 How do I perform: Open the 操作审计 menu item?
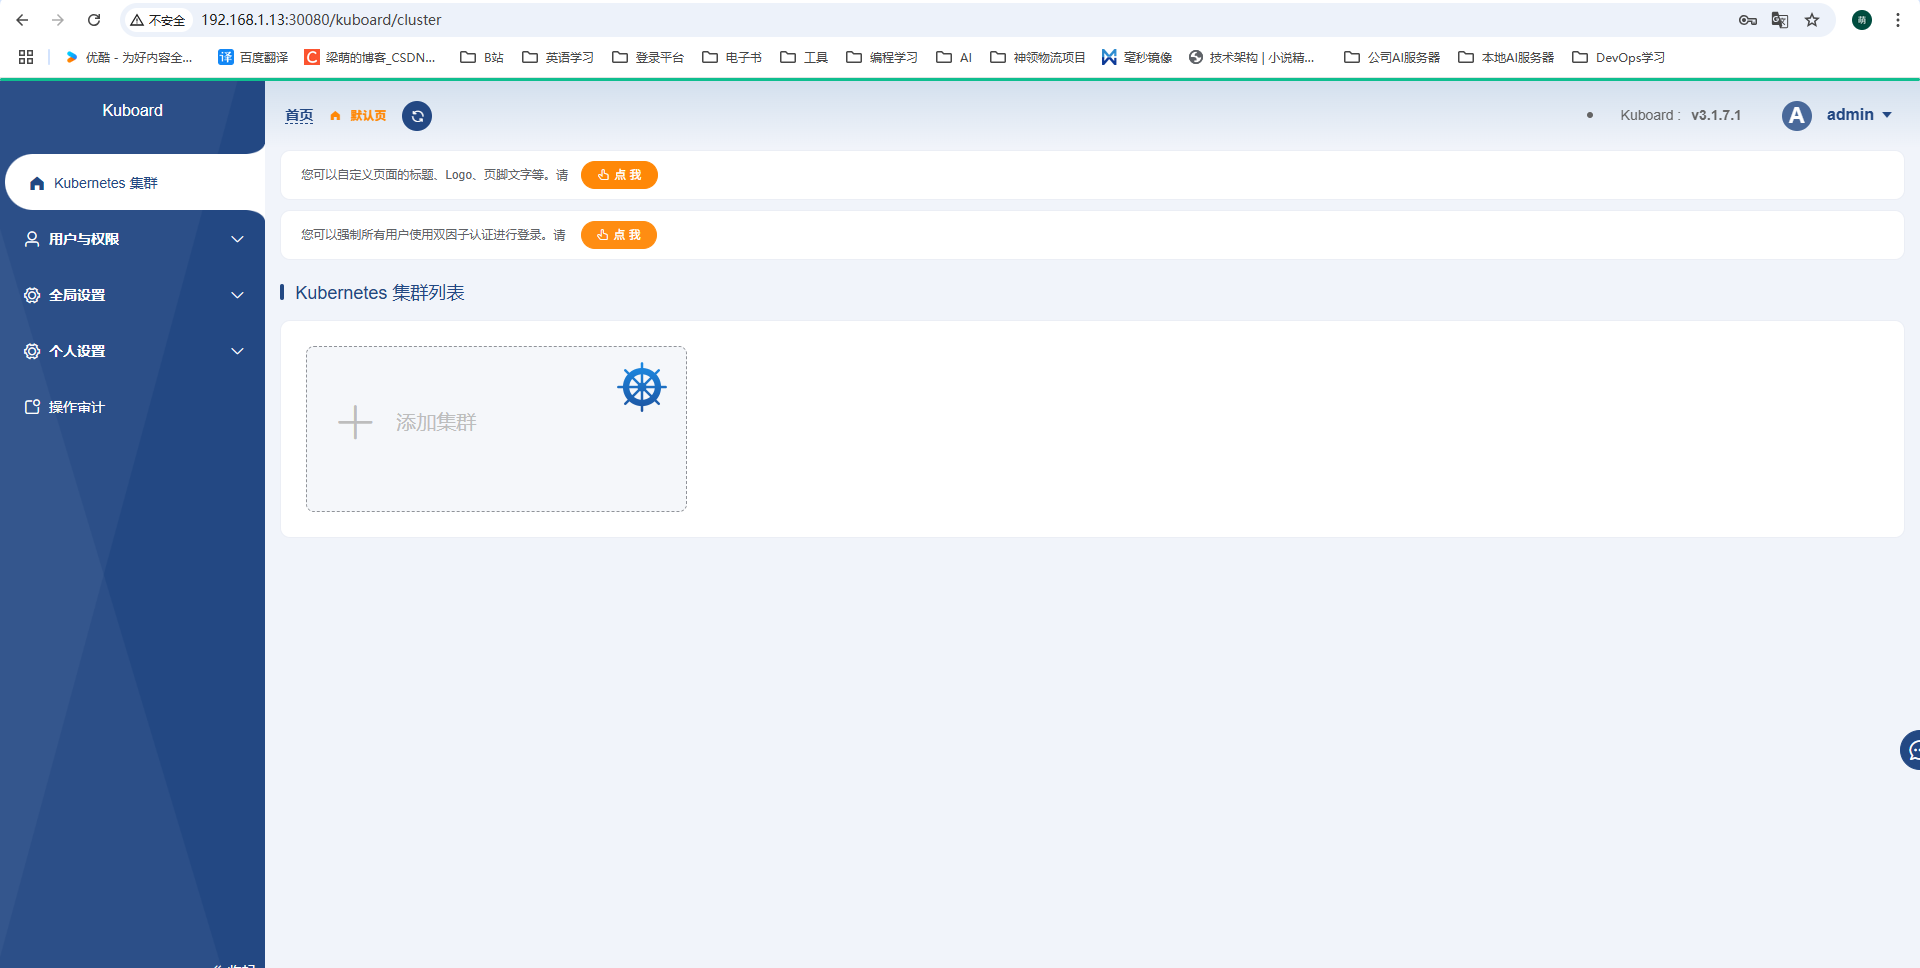pos(132,407)
